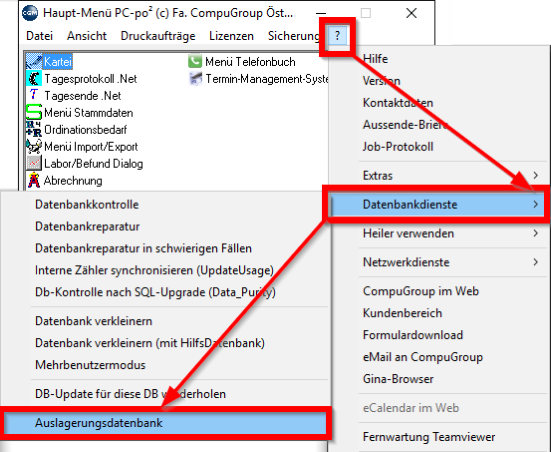
Task: Click the Termin-Management-System icon
Action: pos(195,78)
